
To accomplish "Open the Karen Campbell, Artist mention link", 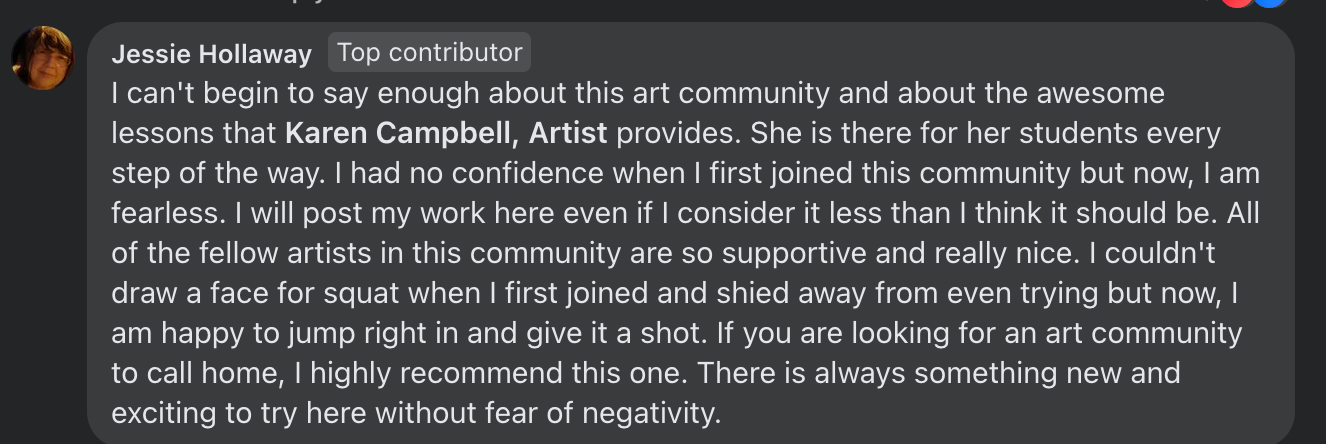I will coord(446,133).
